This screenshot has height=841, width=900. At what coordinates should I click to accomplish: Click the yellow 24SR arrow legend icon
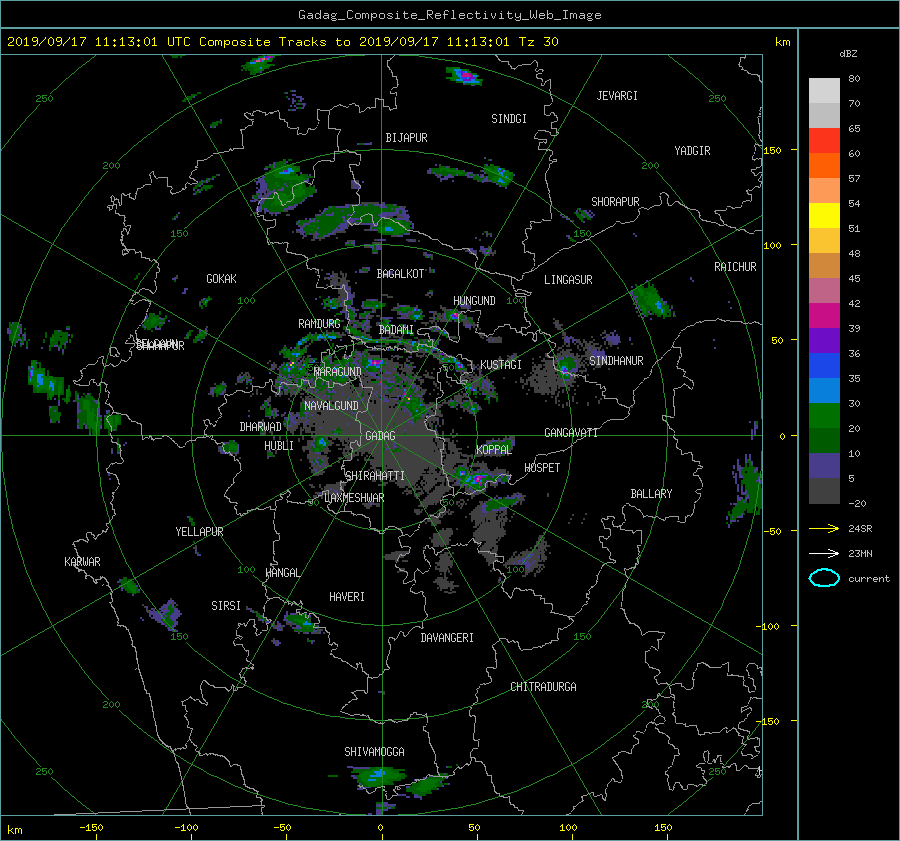click(824, 528)
